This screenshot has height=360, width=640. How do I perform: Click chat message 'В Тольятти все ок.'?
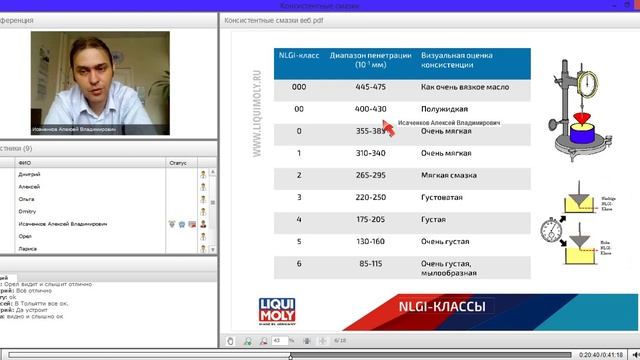tap(41, 304)
